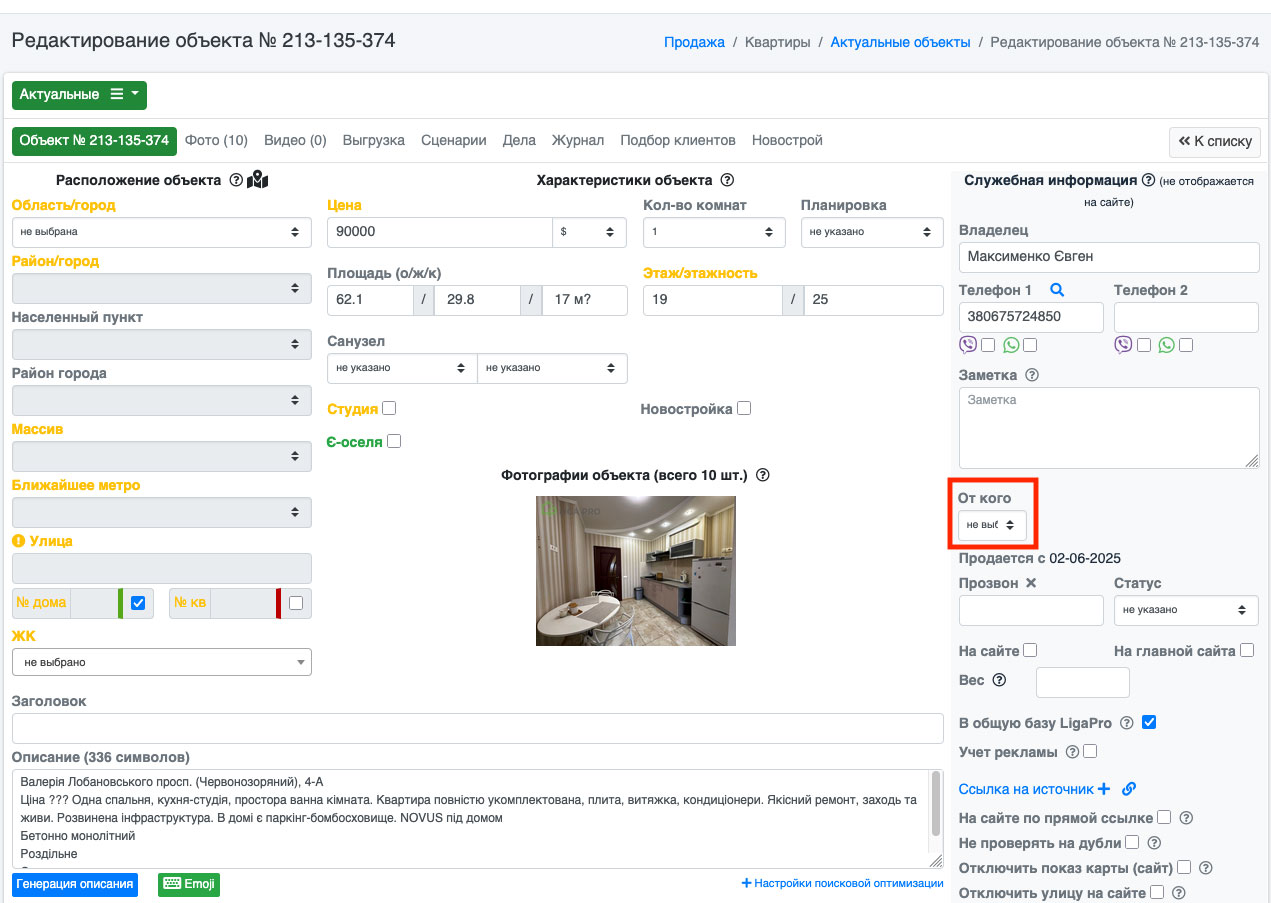Click the plus icon beside Ссылка на источник
This screenshot has height=903, width=1271.
[x=1104, y=789]
